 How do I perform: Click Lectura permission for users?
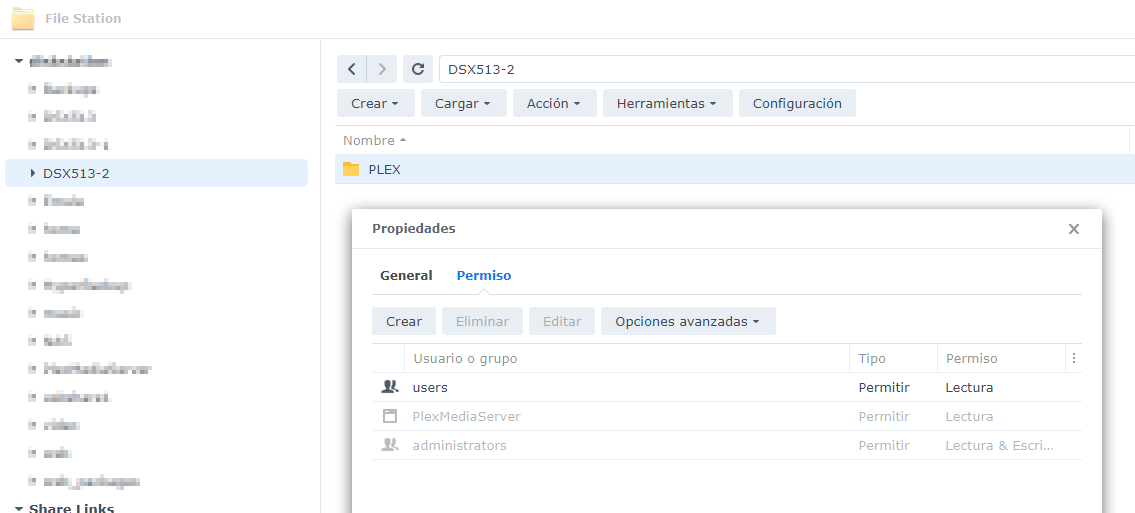click(969, 387)
